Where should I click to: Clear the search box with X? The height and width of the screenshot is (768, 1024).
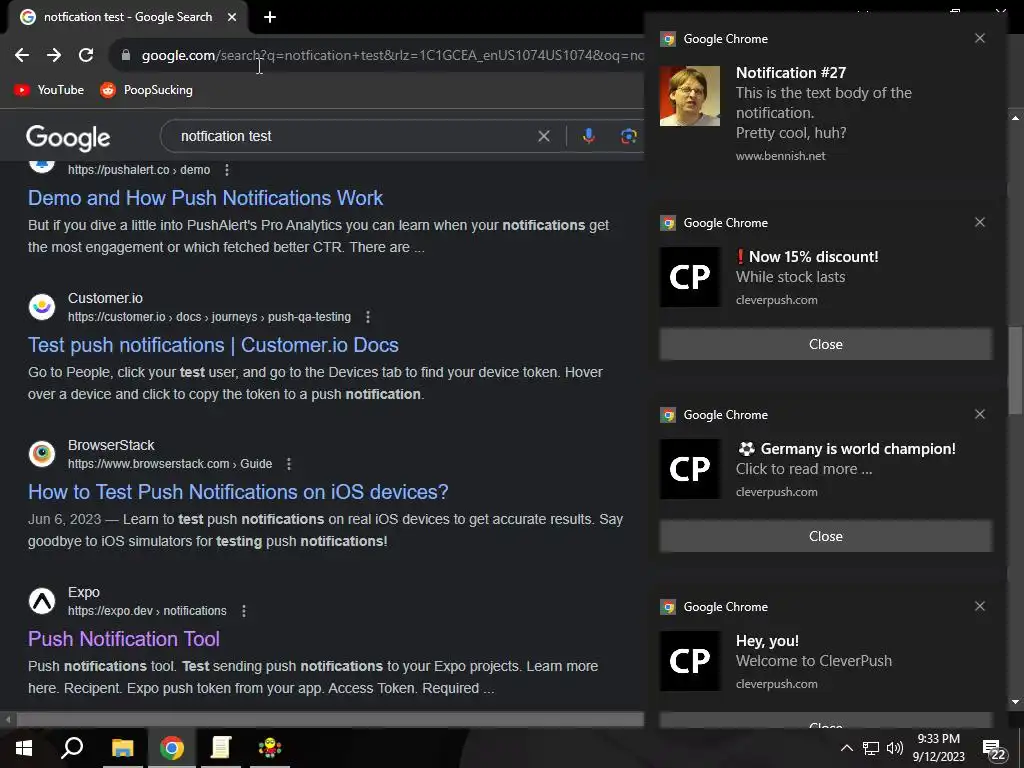(543, 136)
